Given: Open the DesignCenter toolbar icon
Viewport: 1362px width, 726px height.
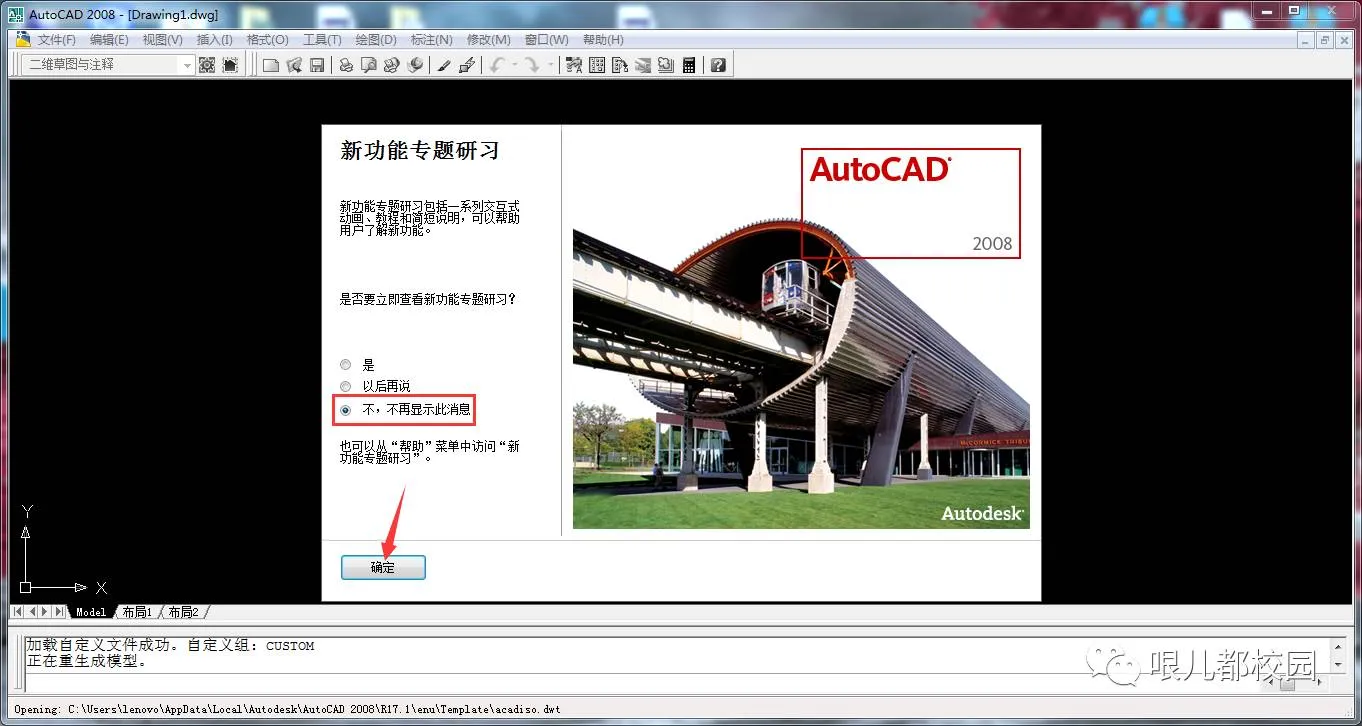Looking at the screenshot, I should pyautogui.click(x=597, y=65).
